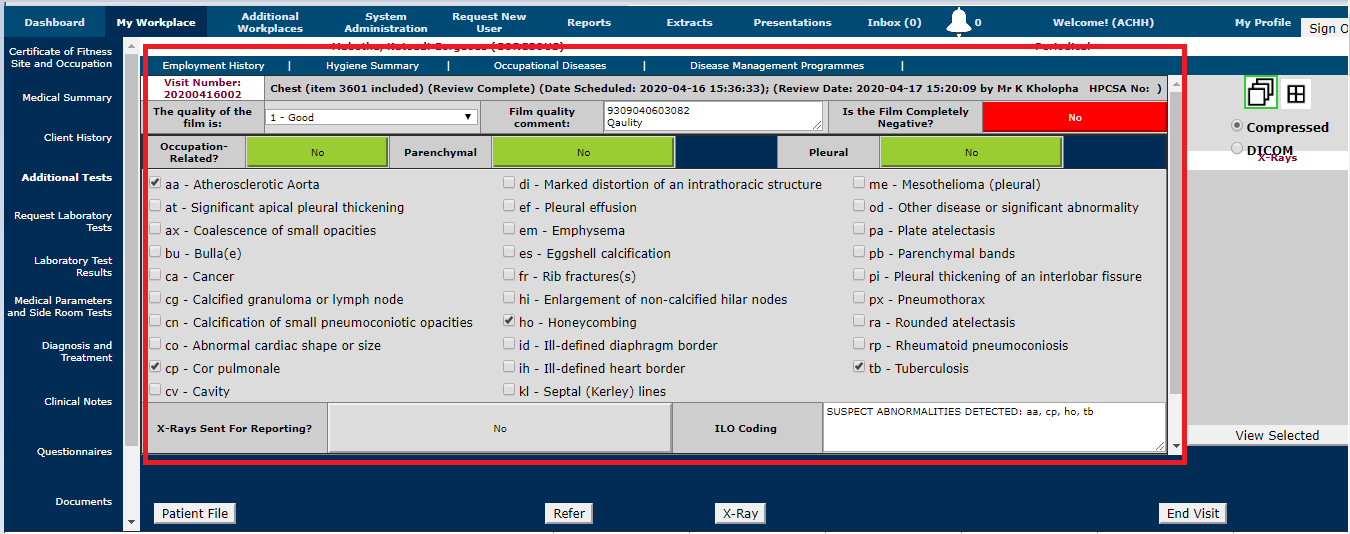
Task: Select the DICOM radio button
Action: pos(1237,148)
